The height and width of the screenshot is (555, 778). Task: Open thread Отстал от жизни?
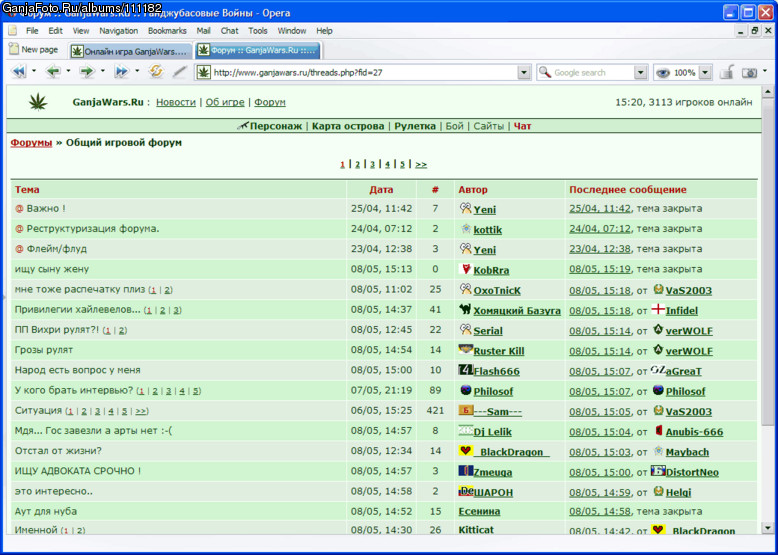58,451
